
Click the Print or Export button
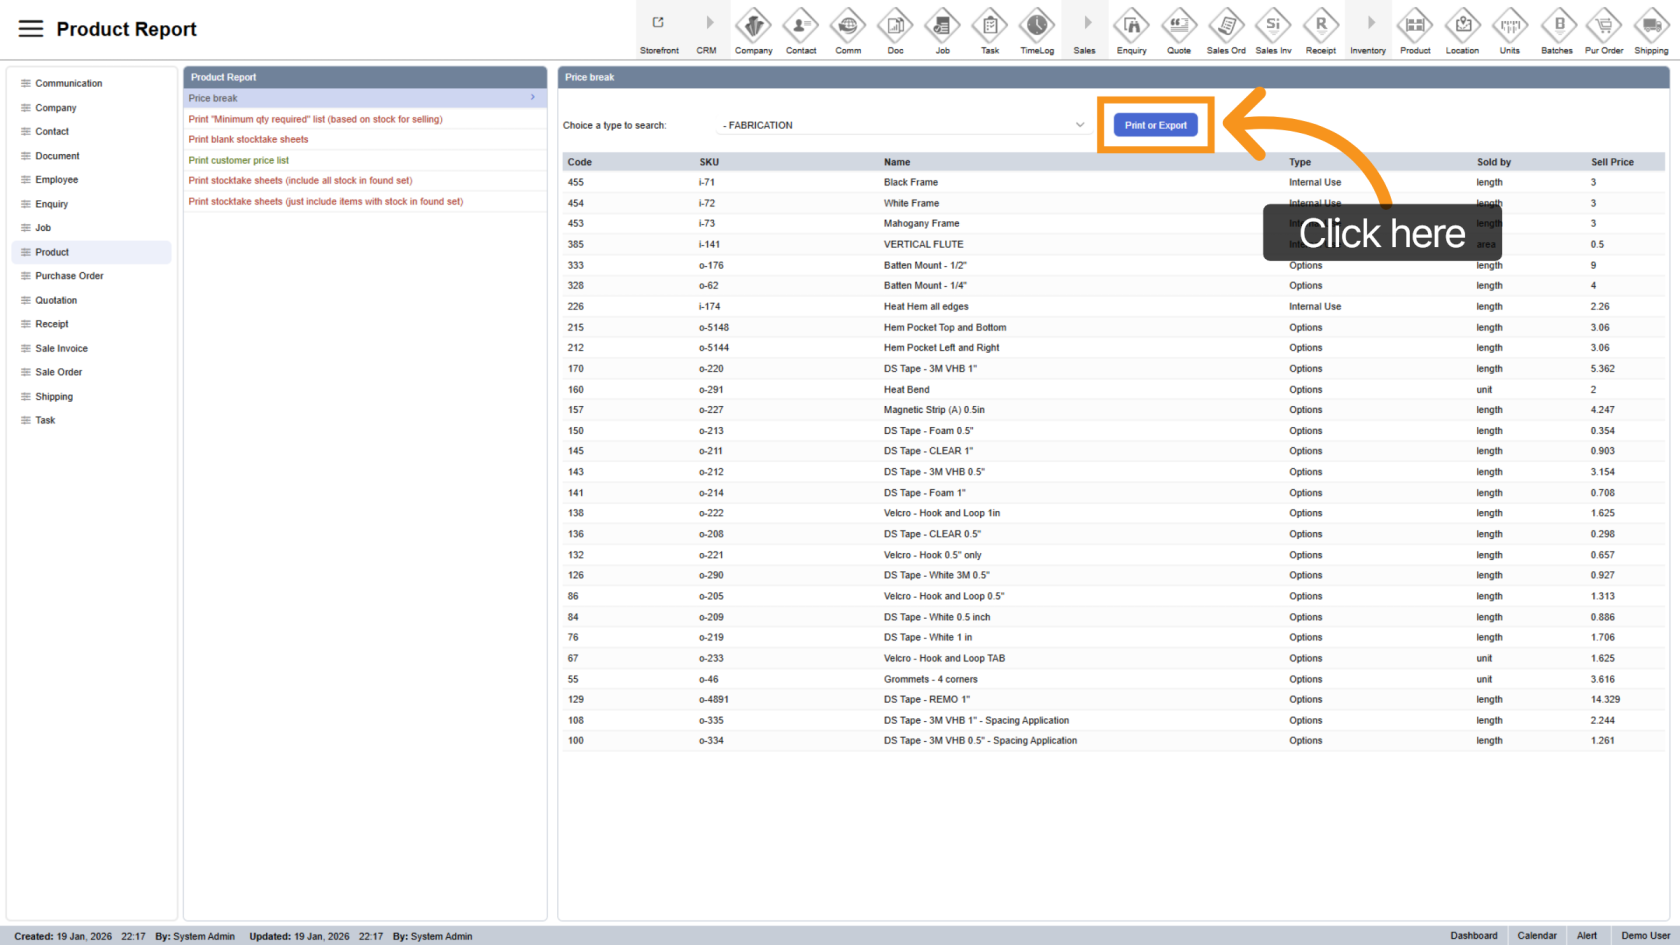pyautogui.click(x=1155, y=125)
